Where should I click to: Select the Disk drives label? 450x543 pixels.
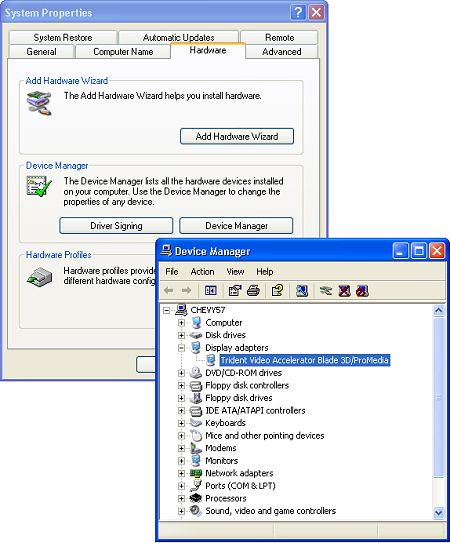(x=225, y=335)
